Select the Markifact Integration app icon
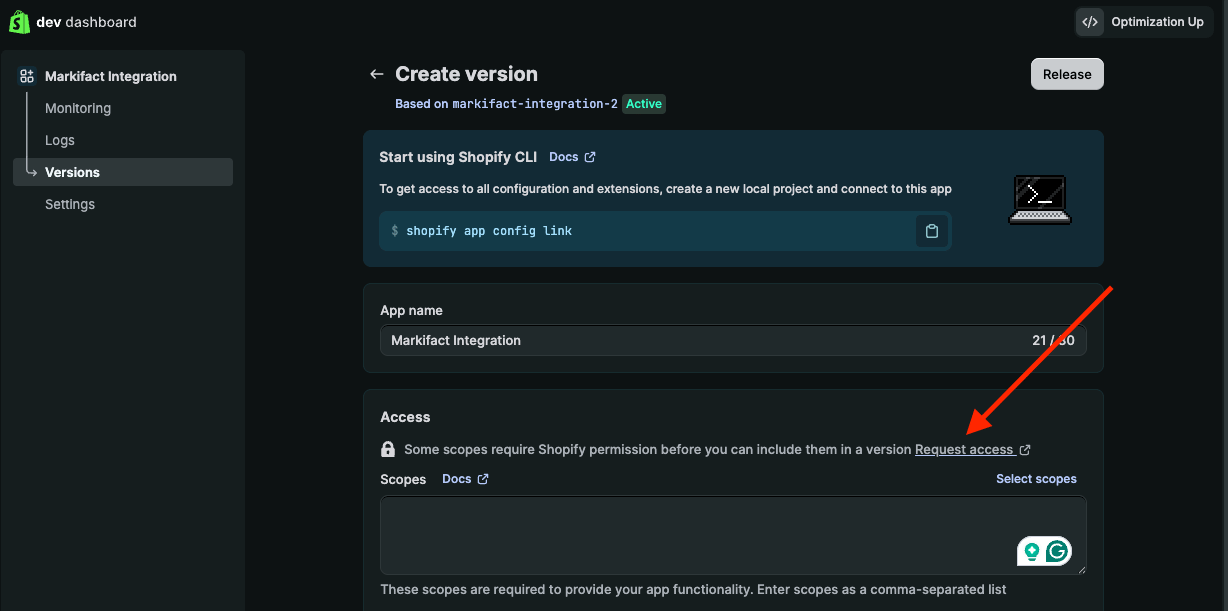This screenshot has height=611, width=1228. pos(27,76)
